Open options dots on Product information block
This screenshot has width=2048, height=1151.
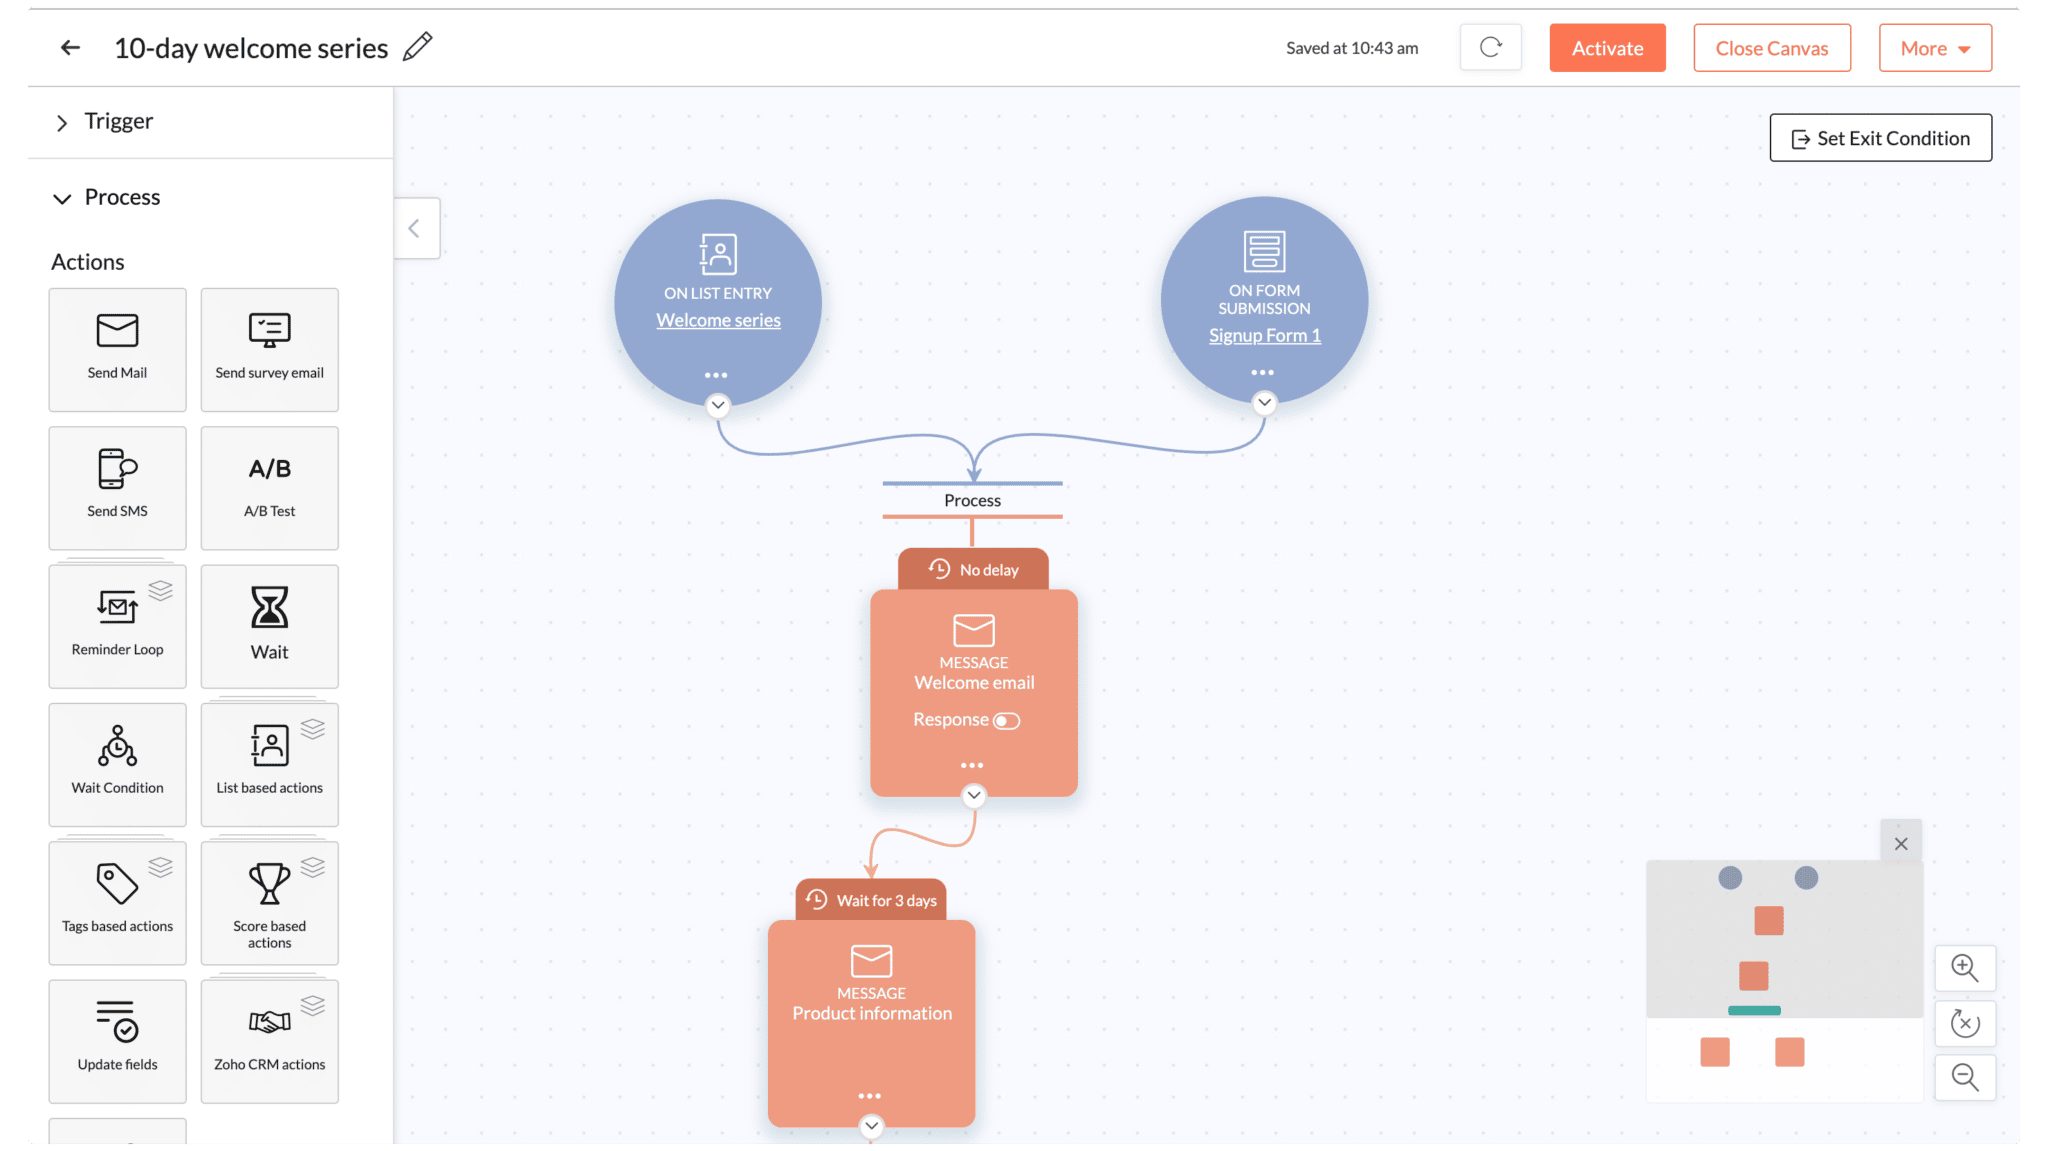pyautogui.click(x=869, y=1096)
